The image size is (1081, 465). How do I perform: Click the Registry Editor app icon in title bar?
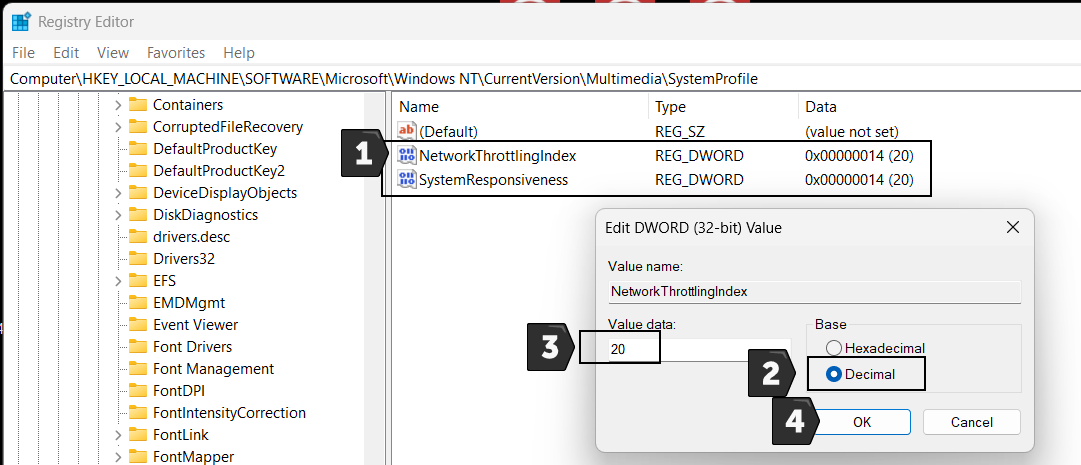pos(21,22)
